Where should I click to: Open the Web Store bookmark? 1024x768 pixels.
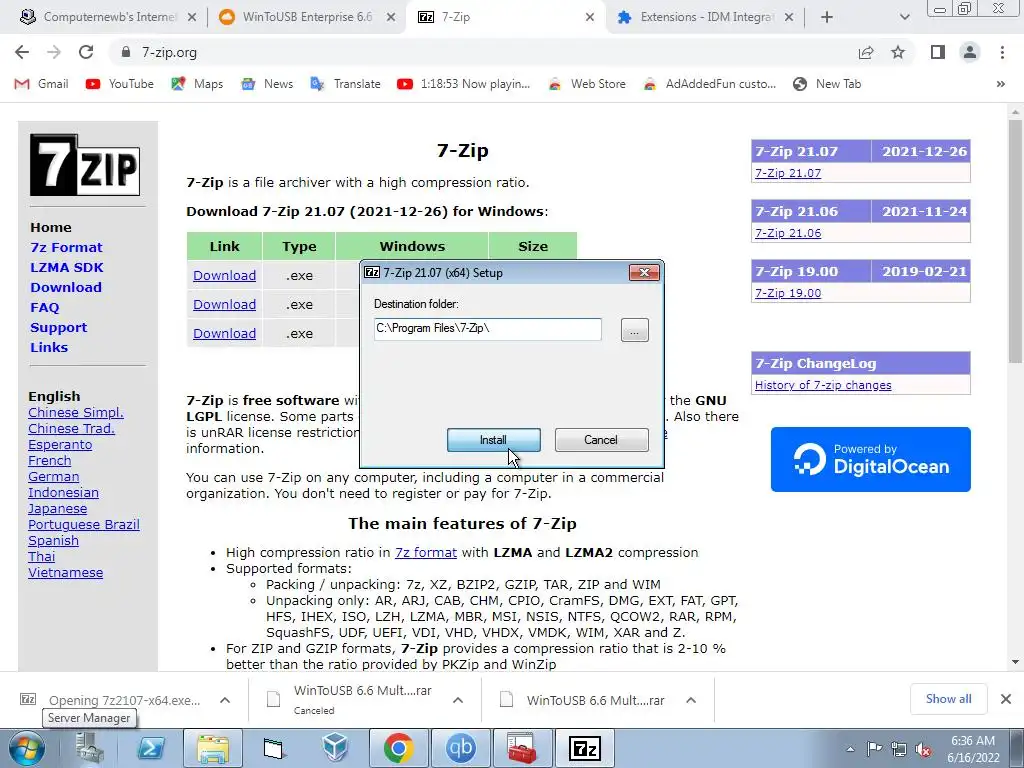coord(586,84)
